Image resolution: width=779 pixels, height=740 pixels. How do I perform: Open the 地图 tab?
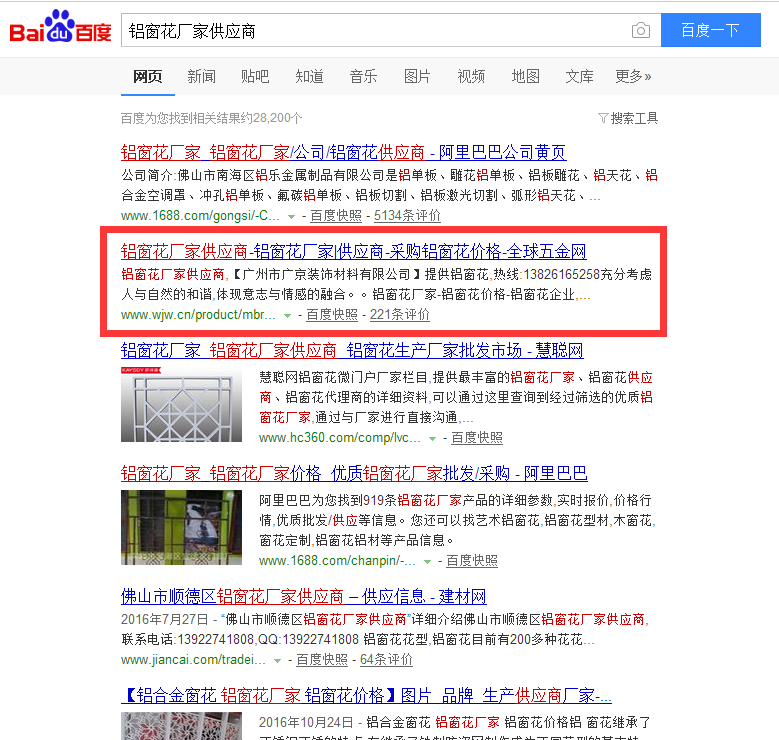point(525,77)
